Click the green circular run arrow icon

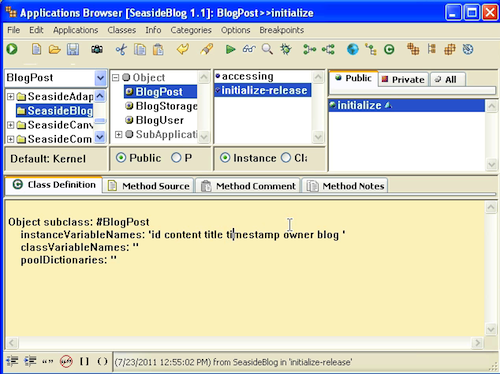12,49
